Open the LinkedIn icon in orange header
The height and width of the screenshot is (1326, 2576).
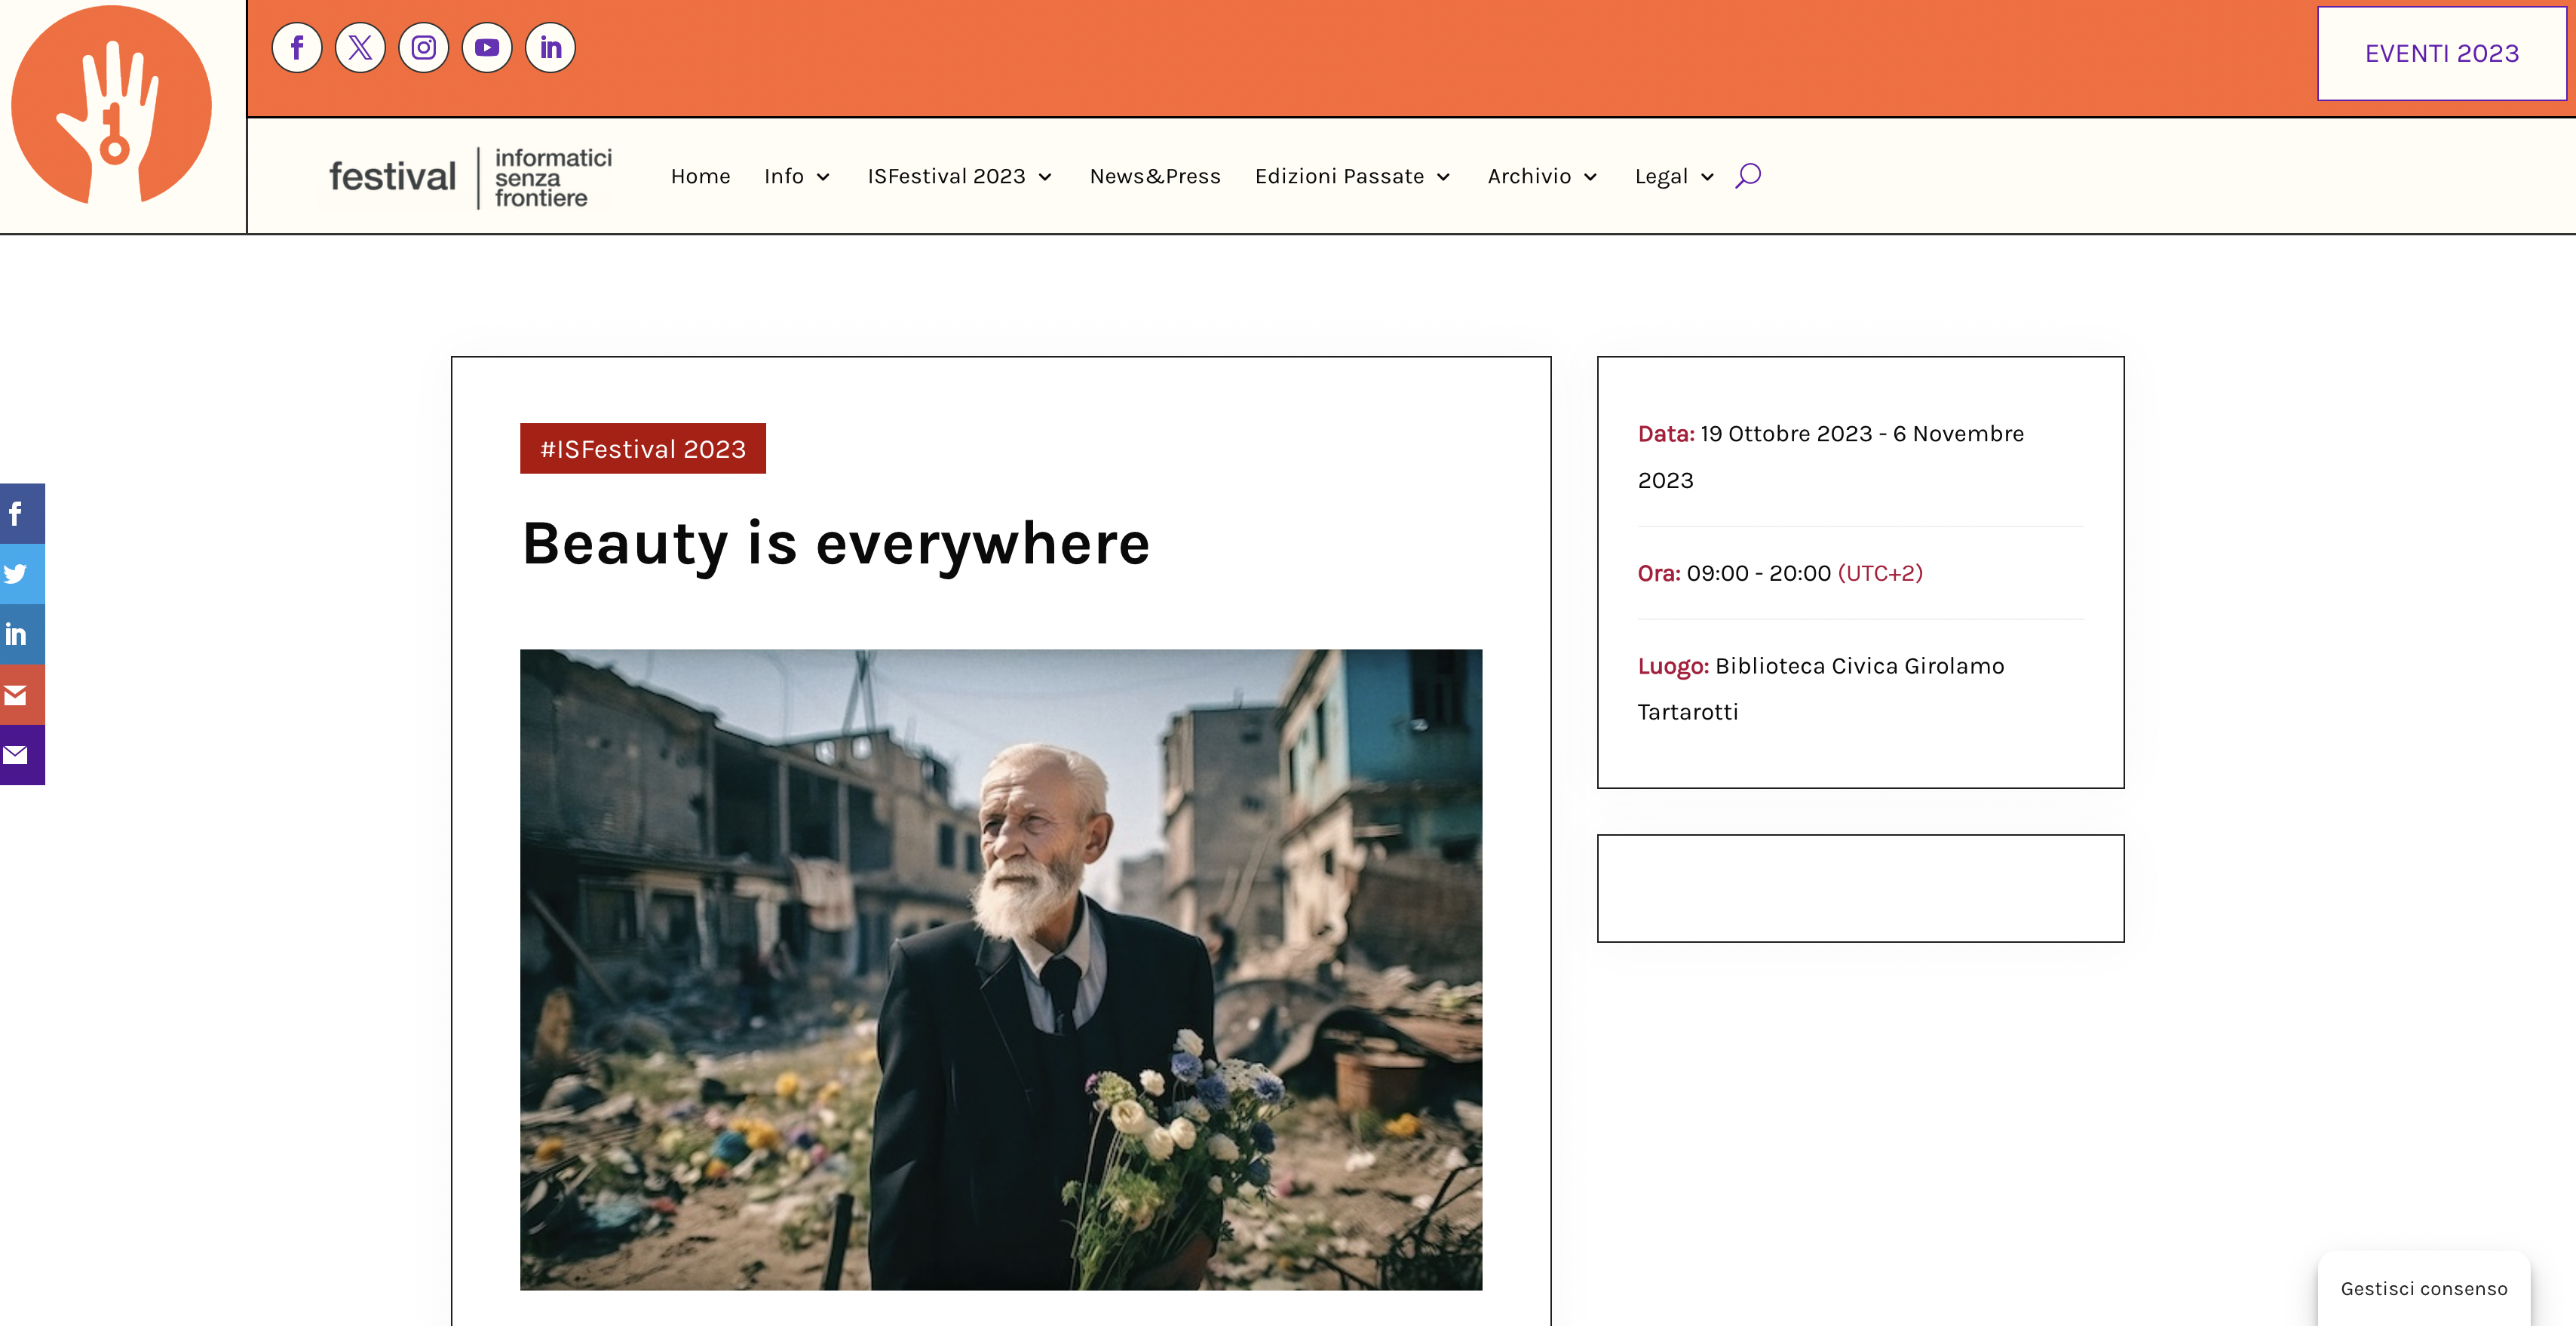point(550,48)
